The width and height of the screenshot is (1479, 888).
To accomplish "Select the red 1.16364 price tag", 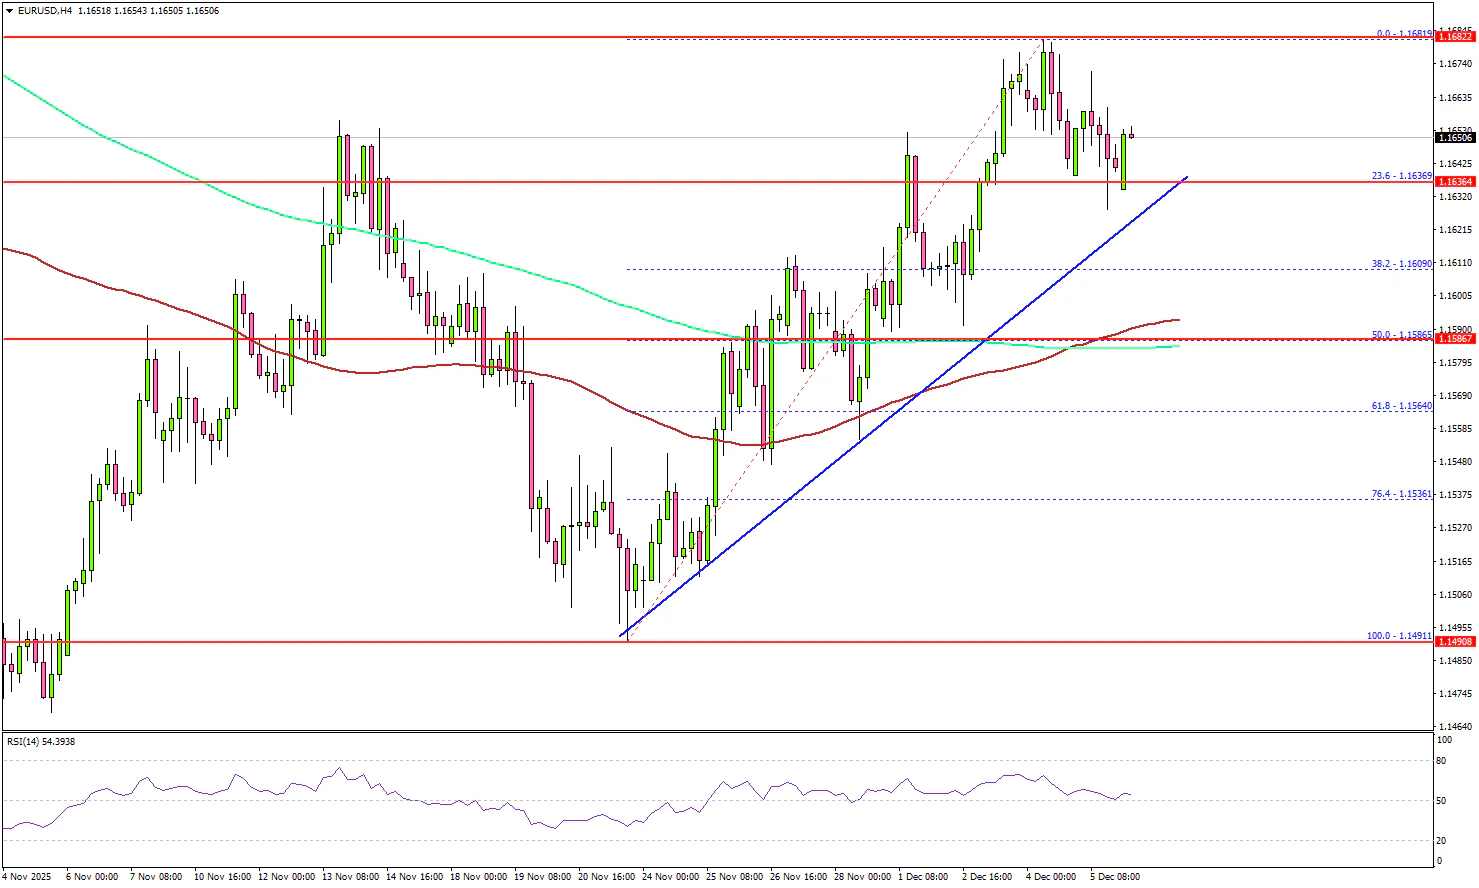I will pyautogui.click(x=1455, y=182).
